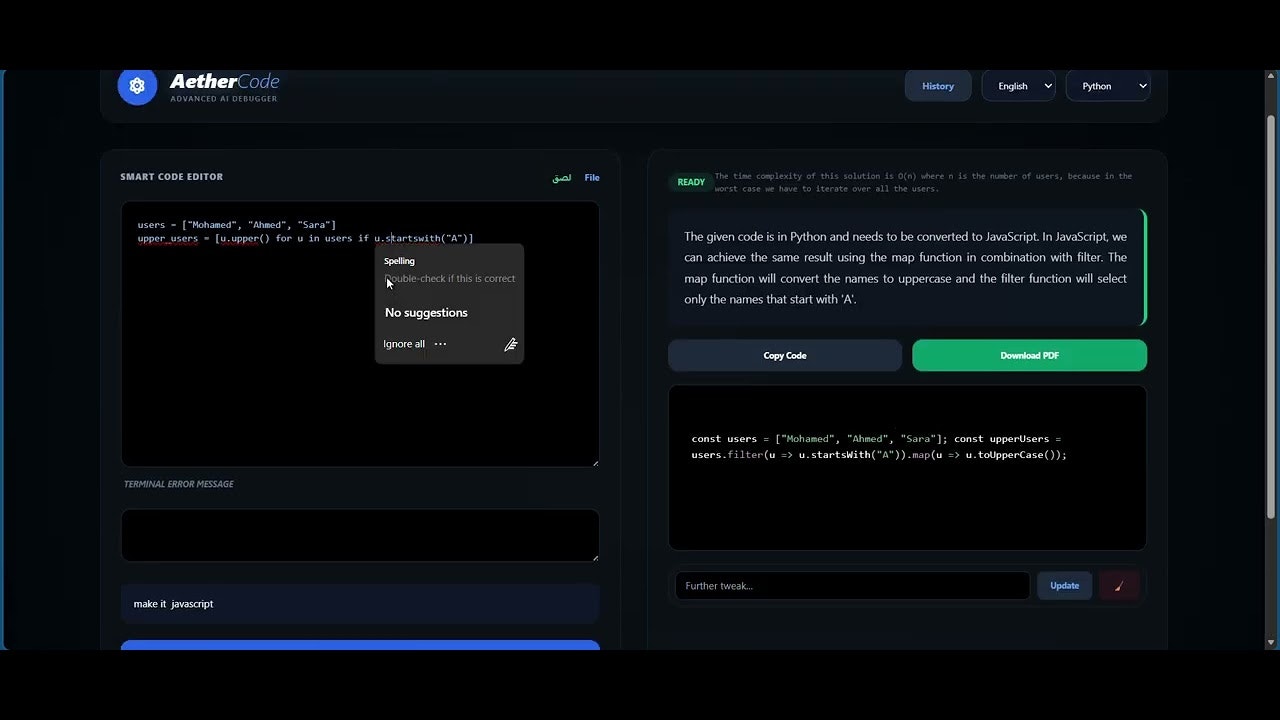Select No suggestions in the context menu
Viewport: 1280px width, 720px height.
(426, 312)
